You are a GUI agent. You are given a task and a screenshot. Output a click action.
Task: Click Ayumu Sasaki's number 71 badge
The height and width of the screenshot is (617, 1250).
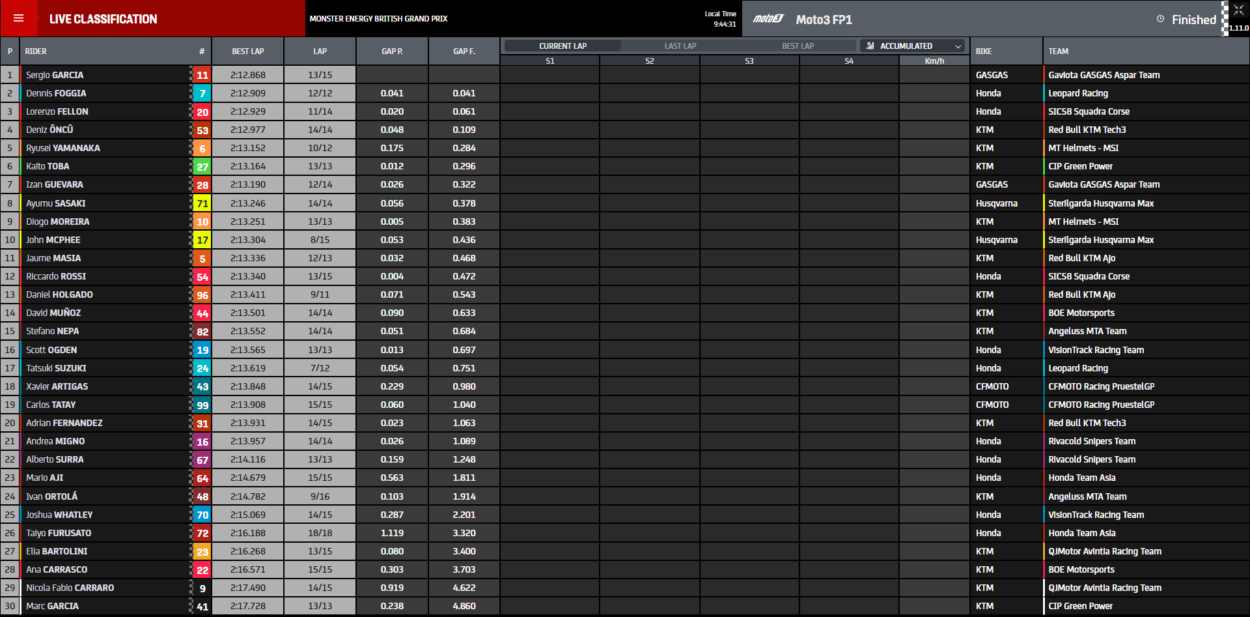tap(202, 203)
